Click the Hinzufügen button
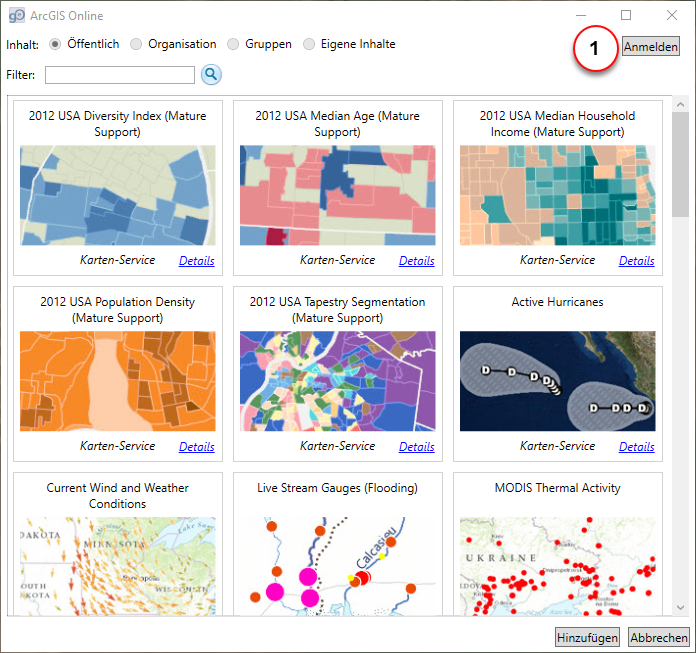The height and width of the screenshot is (653, 696). (587, 637)
